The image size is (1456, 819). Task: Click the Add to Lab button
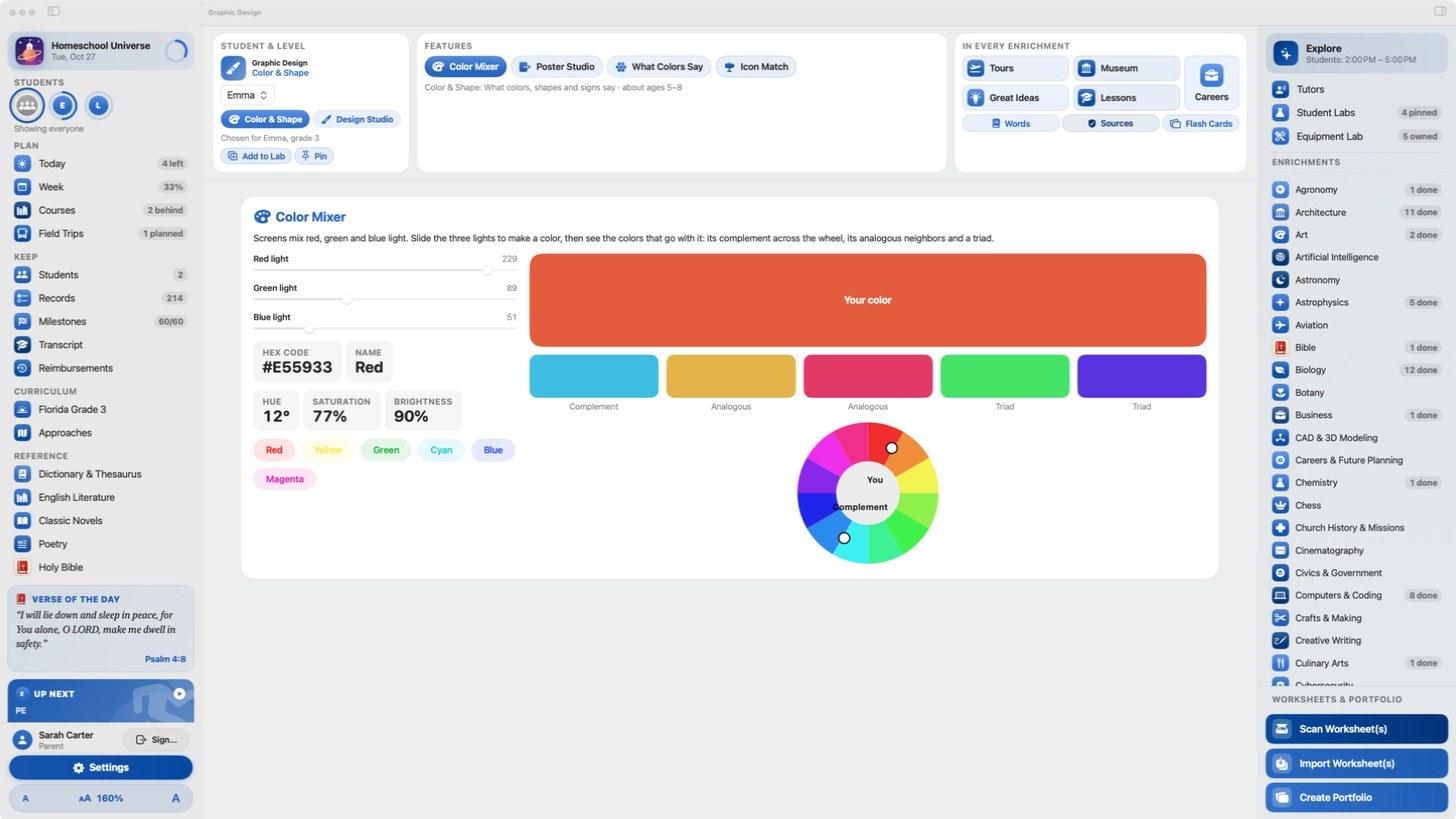256,156
